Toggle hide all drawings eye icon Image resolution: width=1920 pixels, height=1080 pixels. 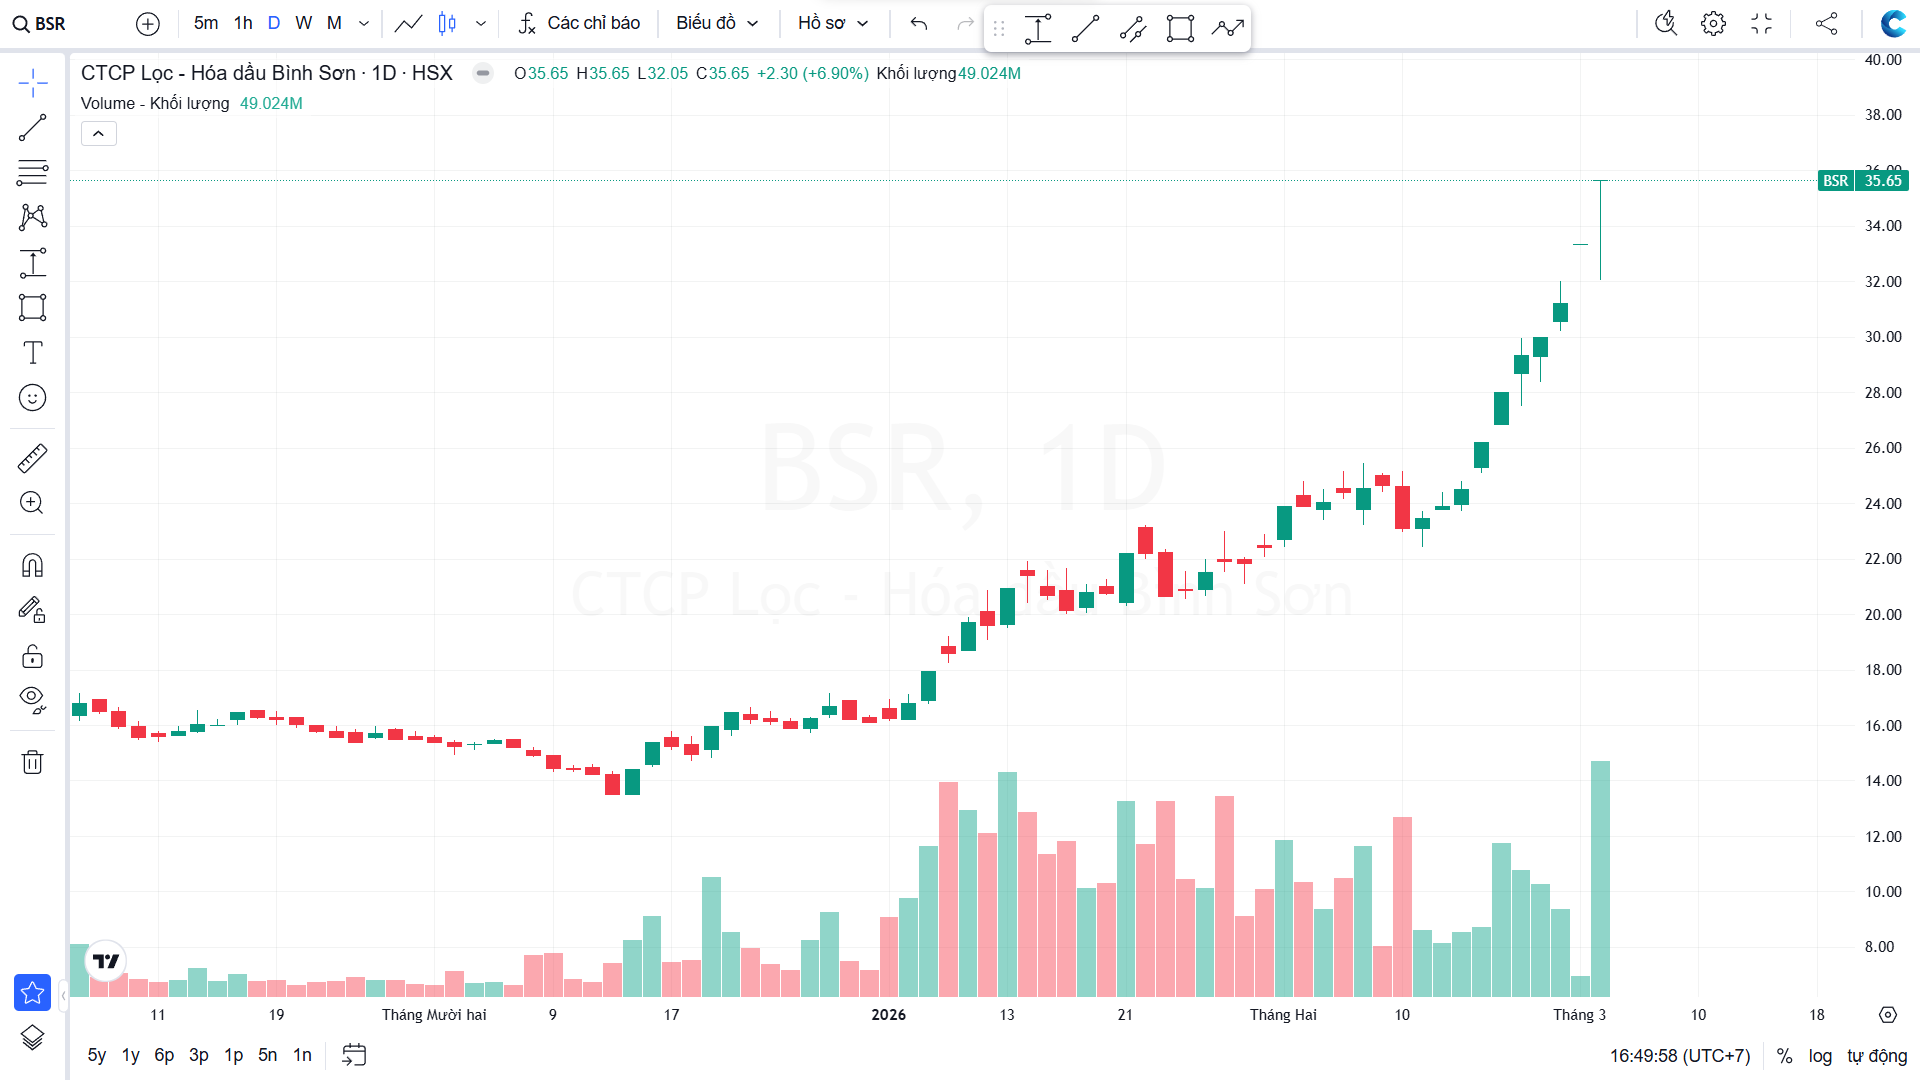pyautogui.click(x=32, y=699)
